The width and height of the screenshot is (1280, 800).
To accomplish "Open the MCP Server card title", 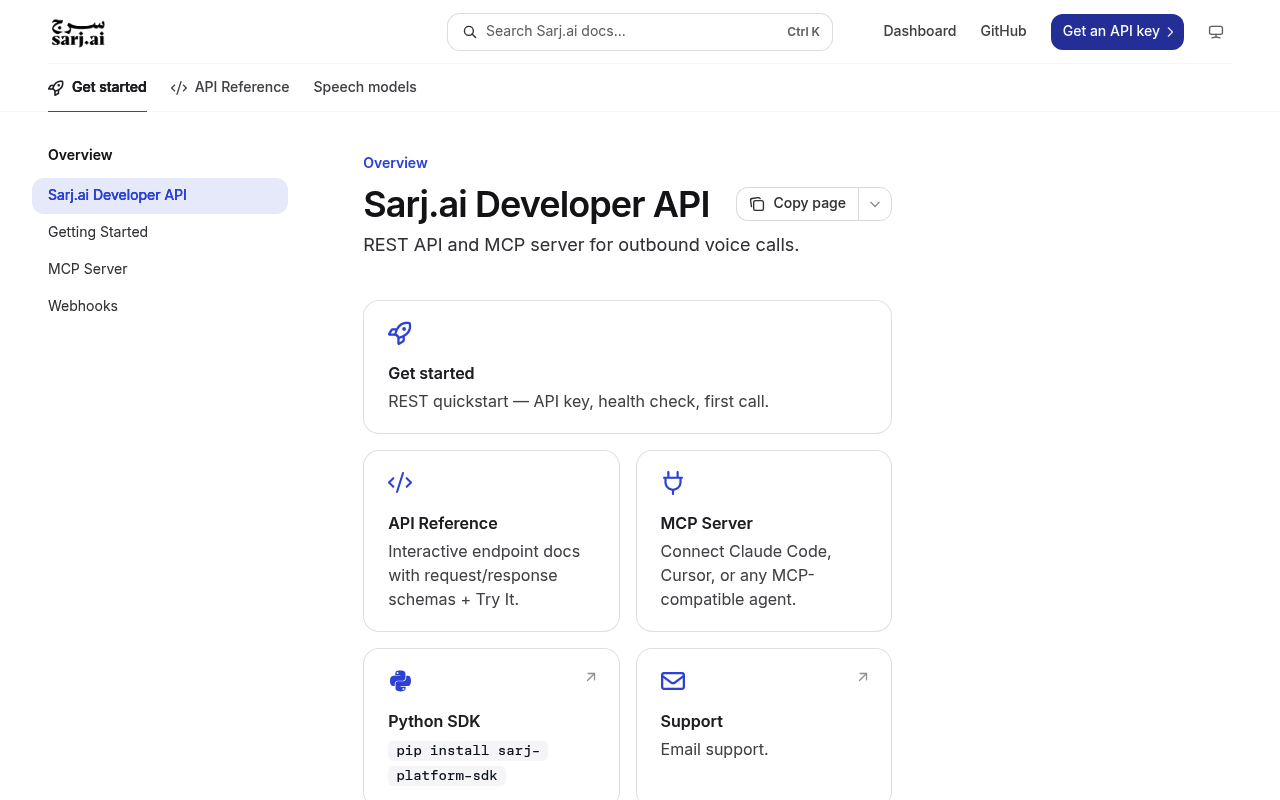I will [707, 523].
